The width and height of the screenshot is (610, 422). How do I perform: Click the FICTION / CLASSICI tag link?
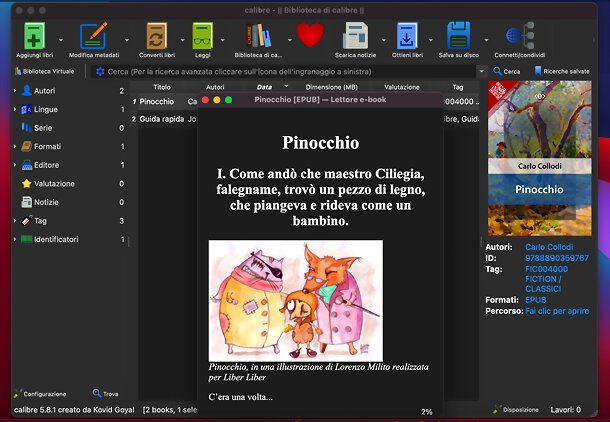coord(543,284)
